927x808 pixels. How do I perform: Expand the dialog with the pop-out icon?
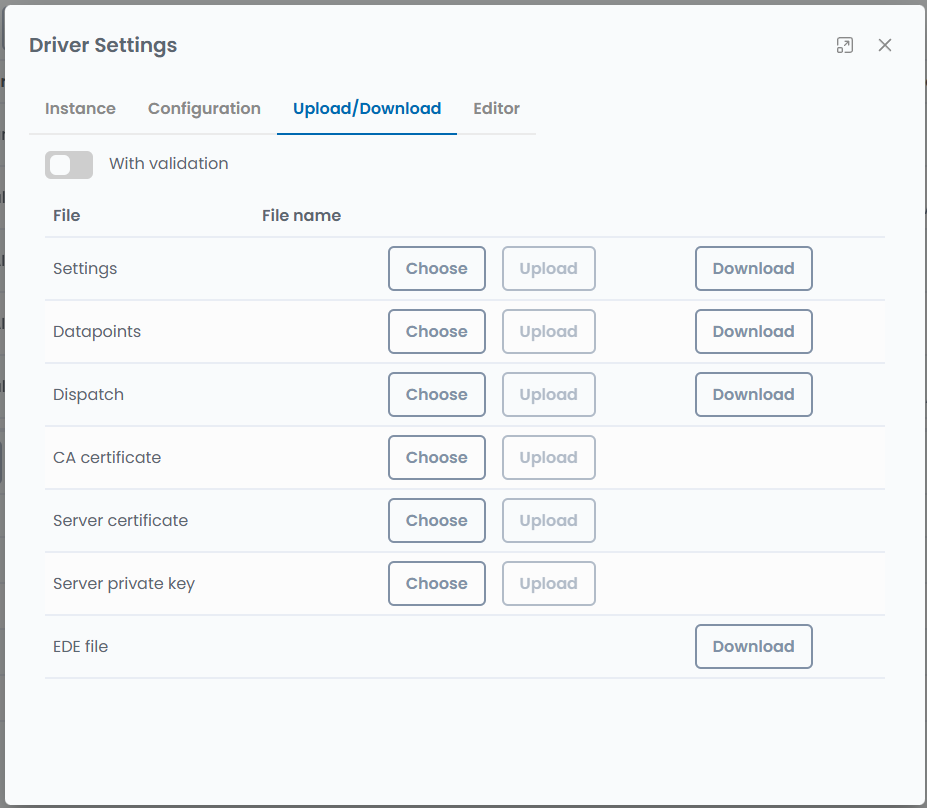coord(845,46)
